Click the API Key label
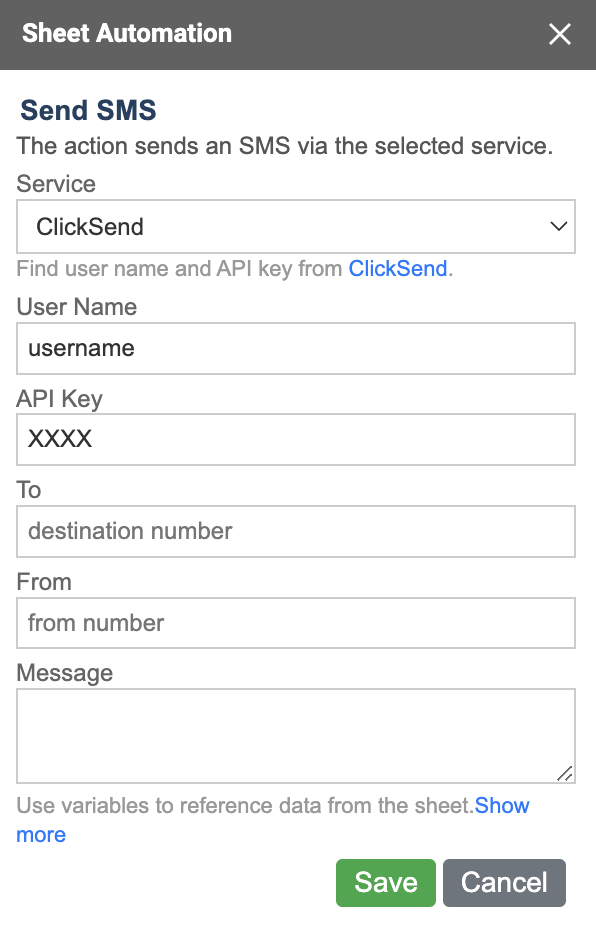This screenshot has height=926, width=596. click(60, 399)
